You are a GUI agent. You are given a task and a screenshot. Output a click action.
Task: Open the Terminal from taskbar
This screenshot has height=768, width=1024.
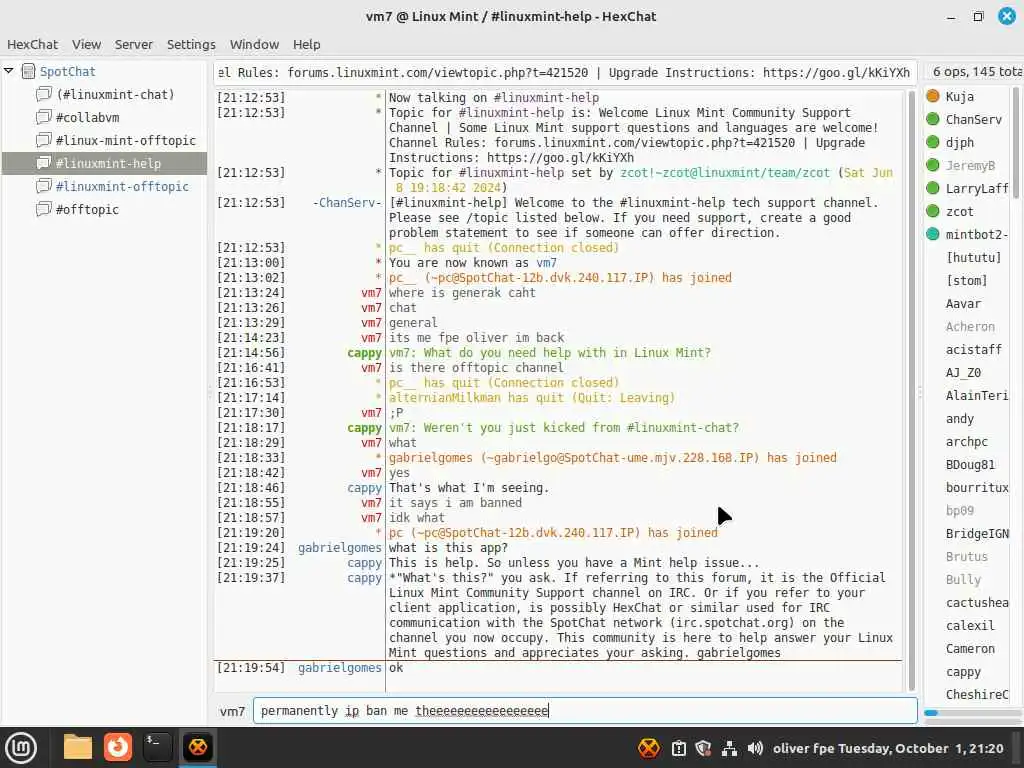click(x=157, y=747)
